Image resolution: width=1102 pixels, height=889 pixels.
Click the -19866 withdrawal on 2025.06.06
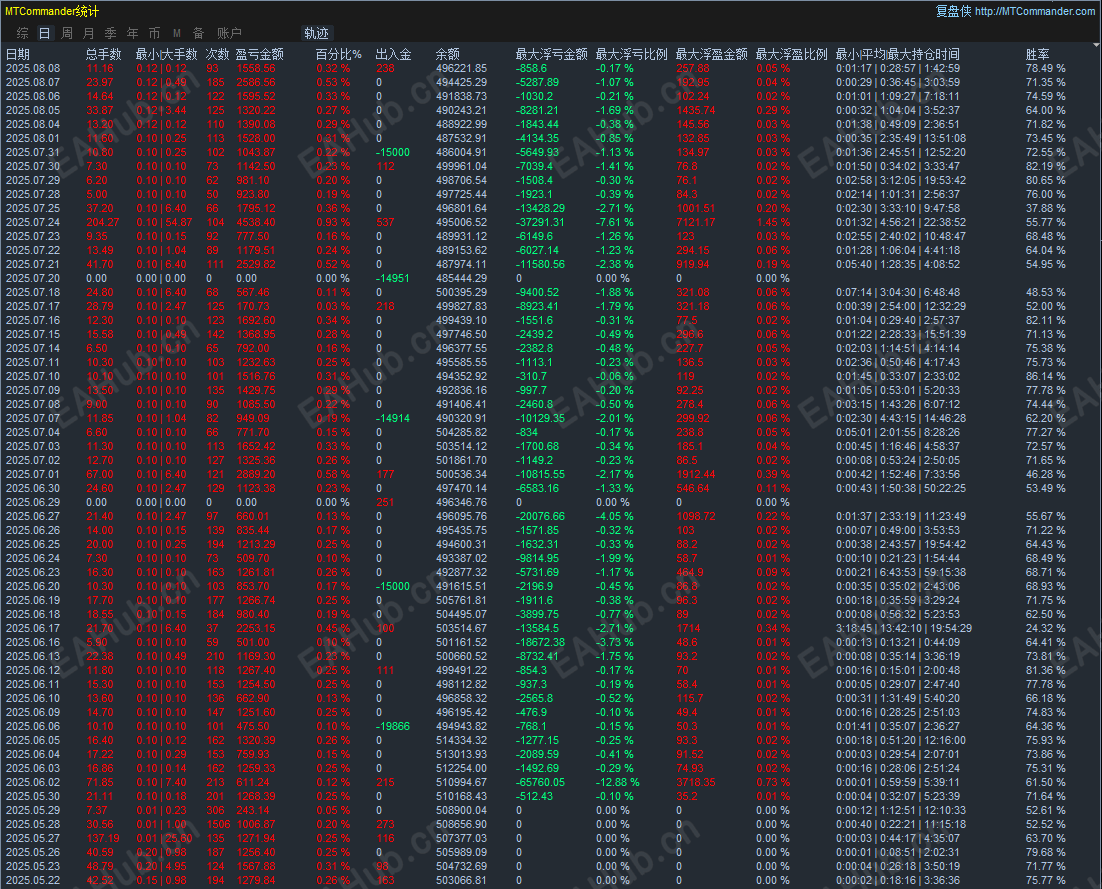point(393,726)
